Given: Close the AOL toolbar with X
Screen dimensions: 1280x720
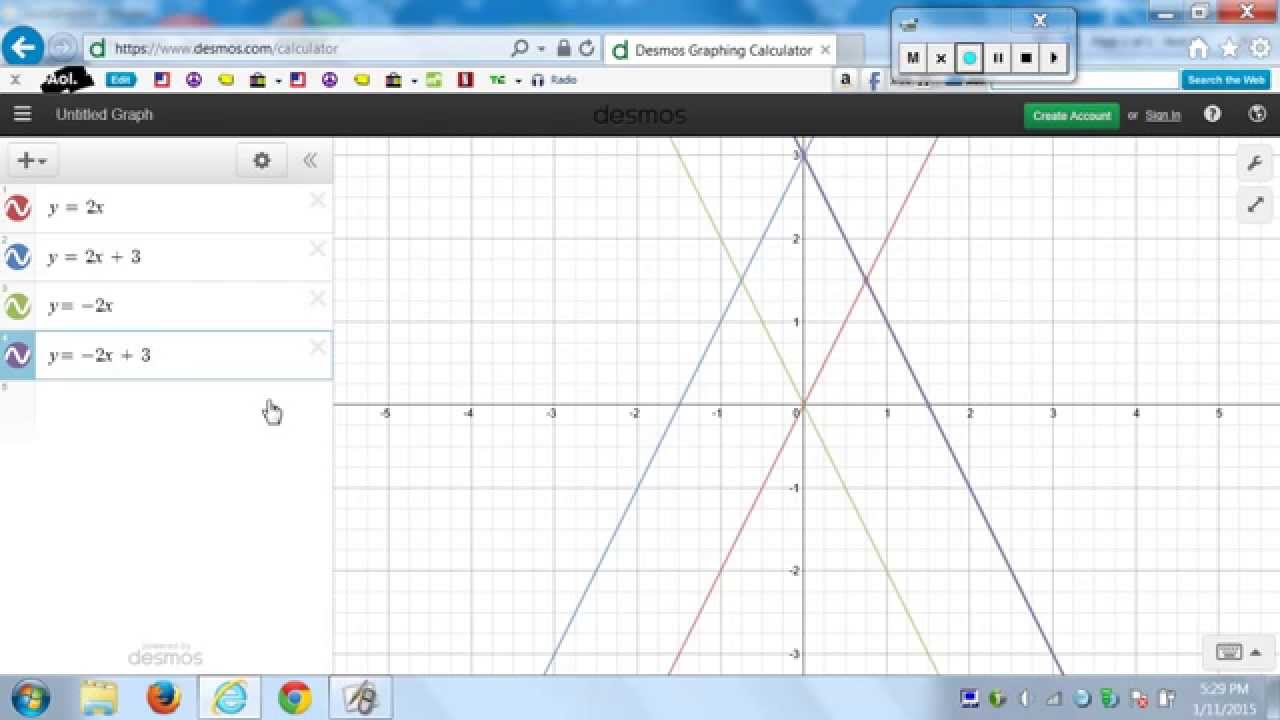Looking at the screenshot, I should click(x=15, y=79).
